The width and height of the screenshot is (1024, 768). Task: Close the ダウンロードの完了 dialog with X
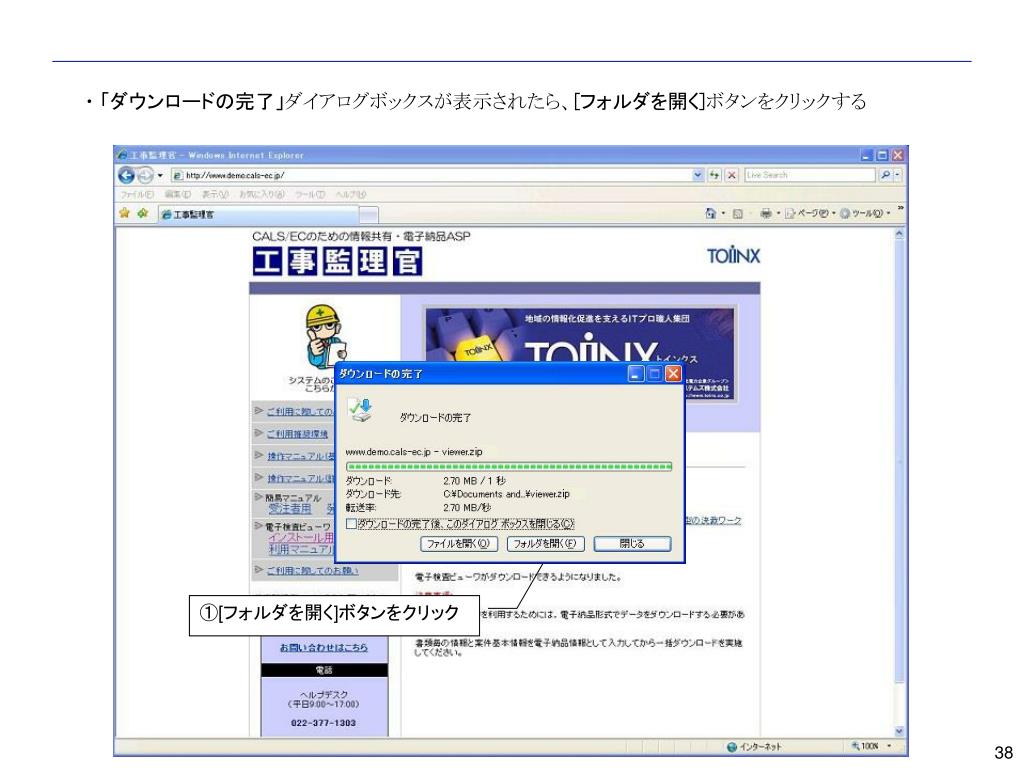coord(673,374)
